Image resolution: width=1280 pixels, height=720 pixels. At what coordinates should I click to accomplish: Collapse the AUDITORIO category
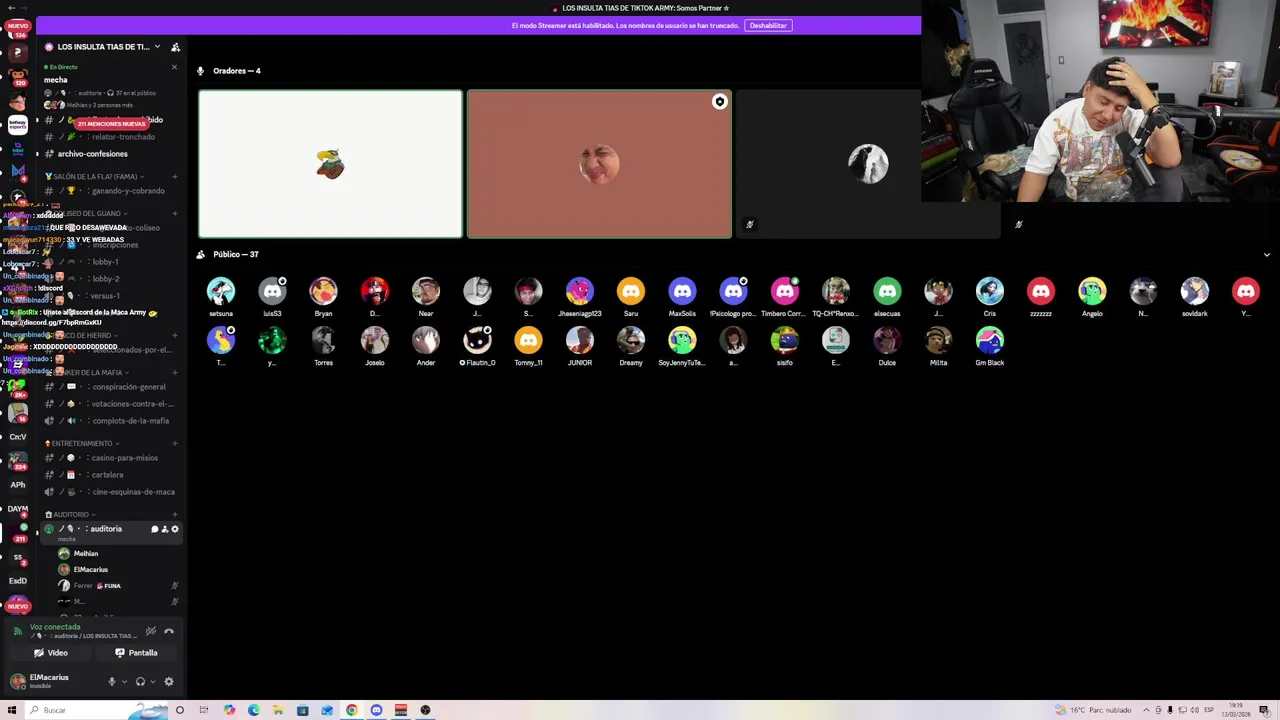click(x=71, y=514)
